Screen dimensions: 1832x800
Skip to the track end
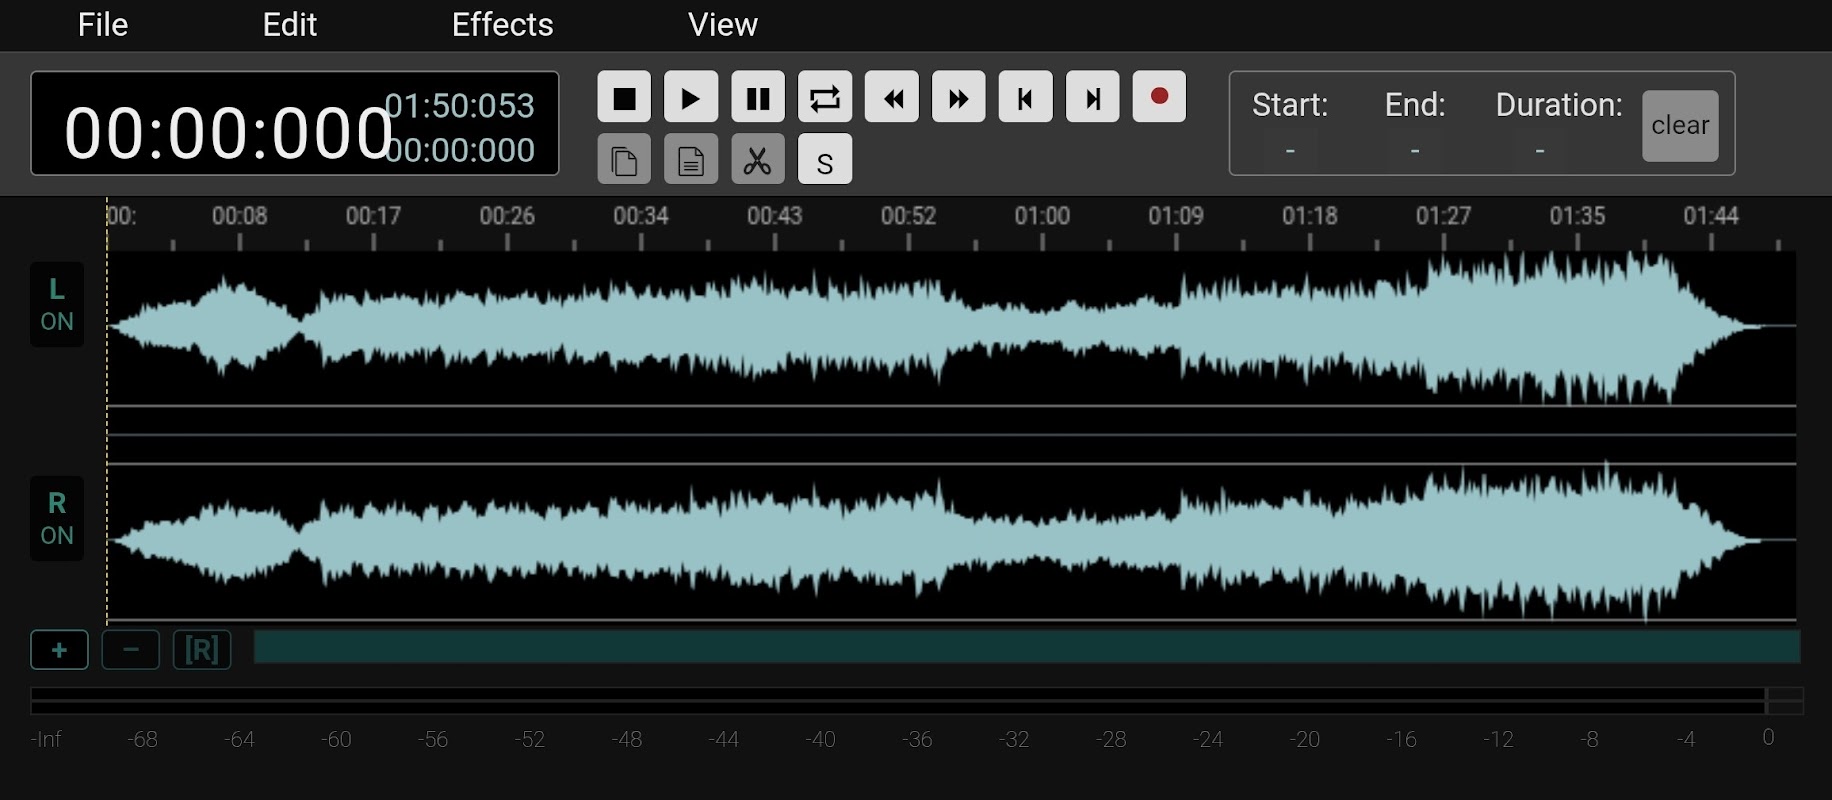1092,98
